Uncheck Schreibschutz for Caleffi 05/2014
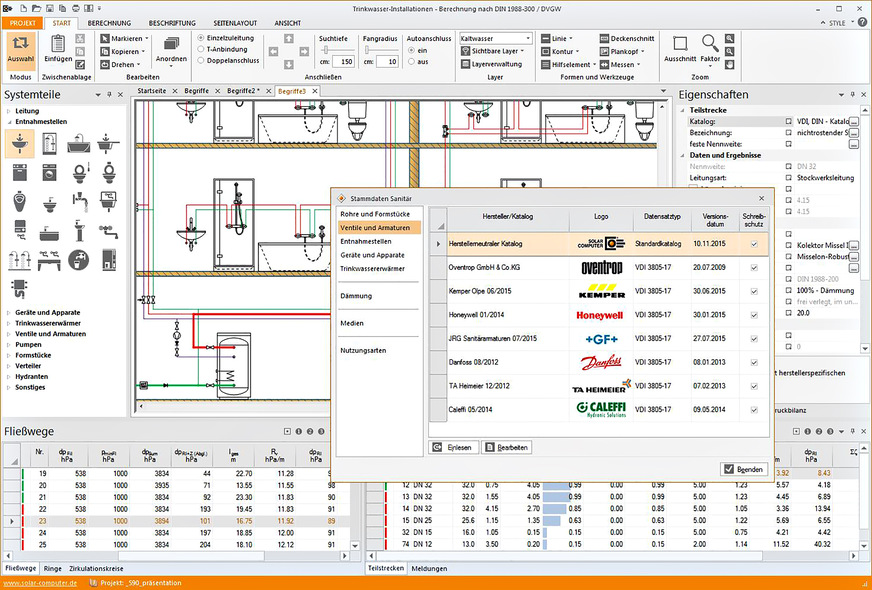The image size is (872, 590). (754, 409)
